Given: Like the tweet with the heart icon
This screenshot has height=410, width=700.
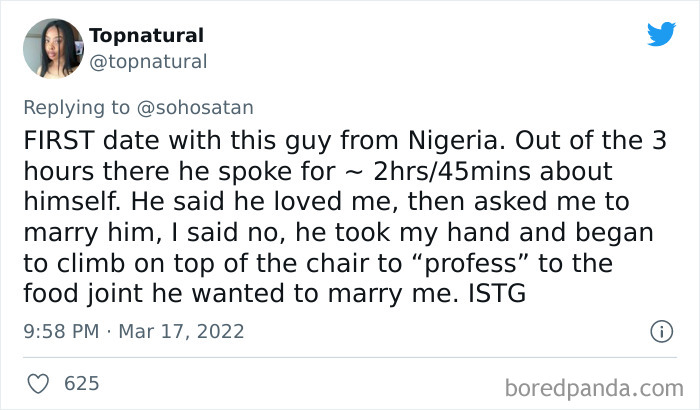Looking at the screenshot, I should (39, 383).
